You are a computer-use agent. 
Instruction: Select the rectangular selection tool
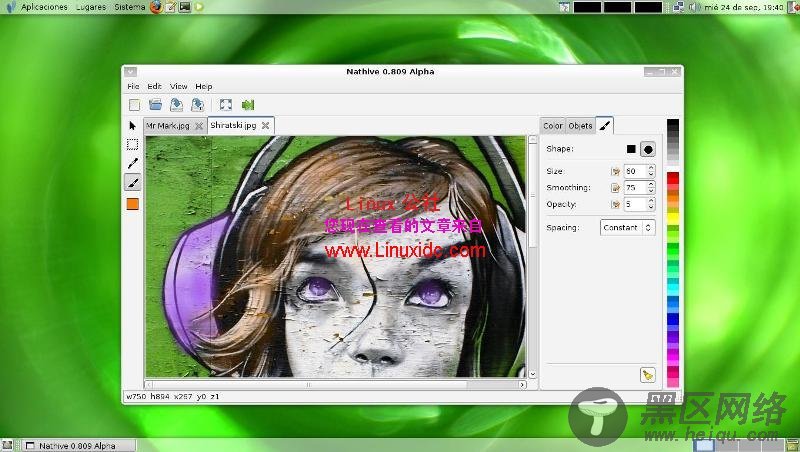pos(133,144)
